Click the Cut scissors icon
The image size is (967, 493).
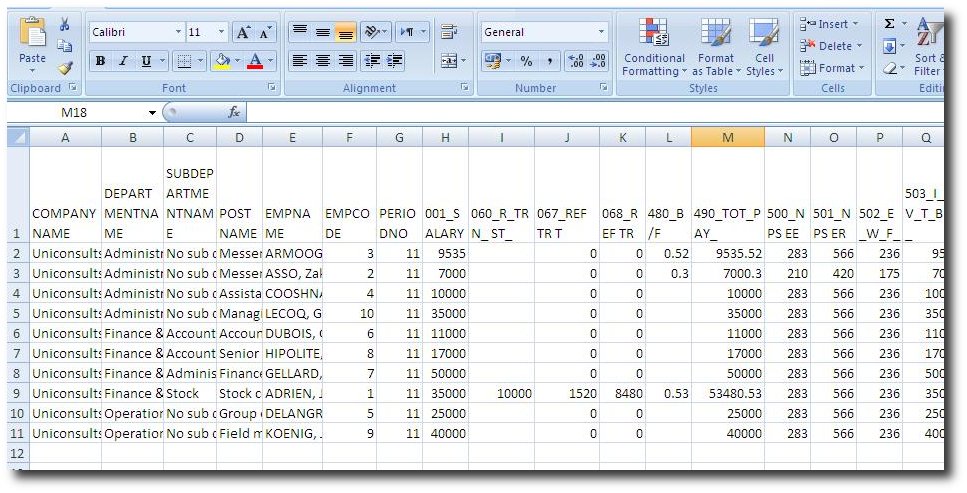pyautogui.click(x=65, y=25)
